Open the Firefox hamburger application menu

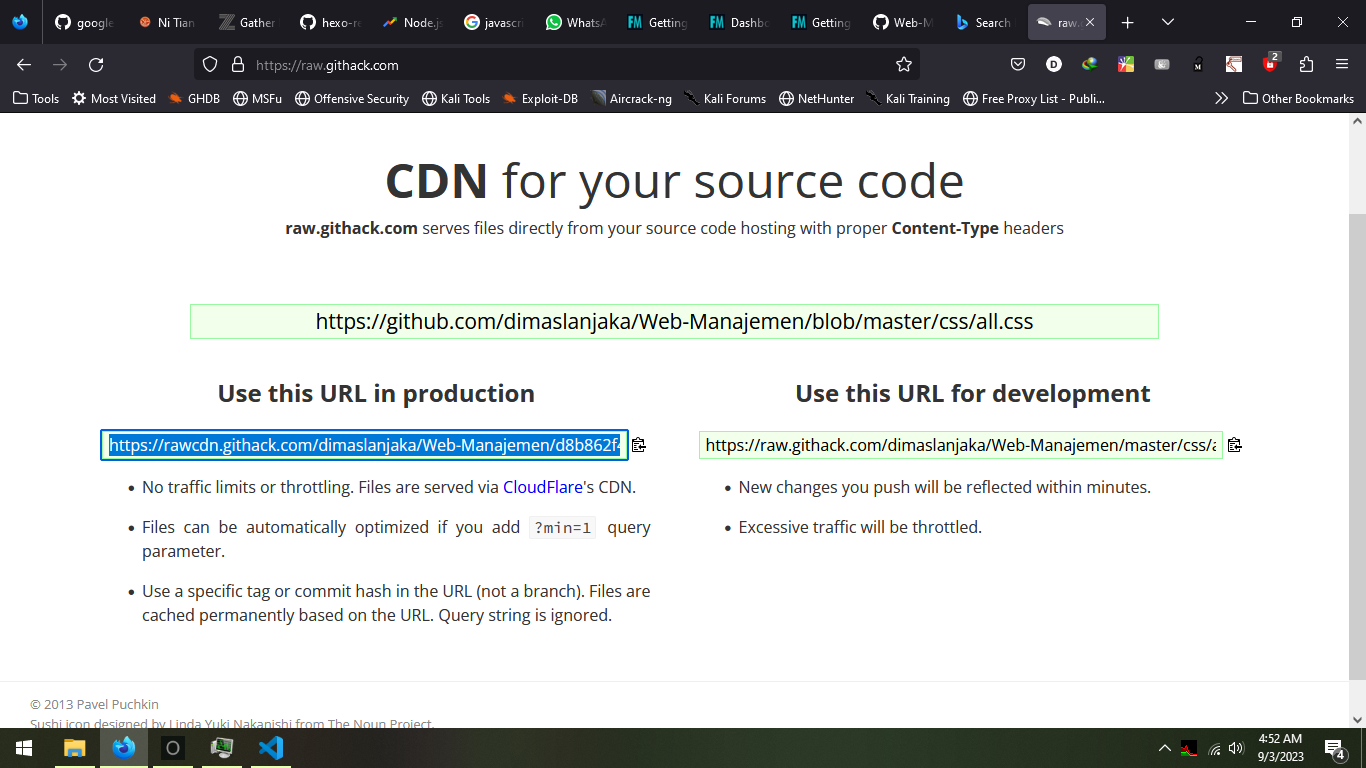[1342, 65]
